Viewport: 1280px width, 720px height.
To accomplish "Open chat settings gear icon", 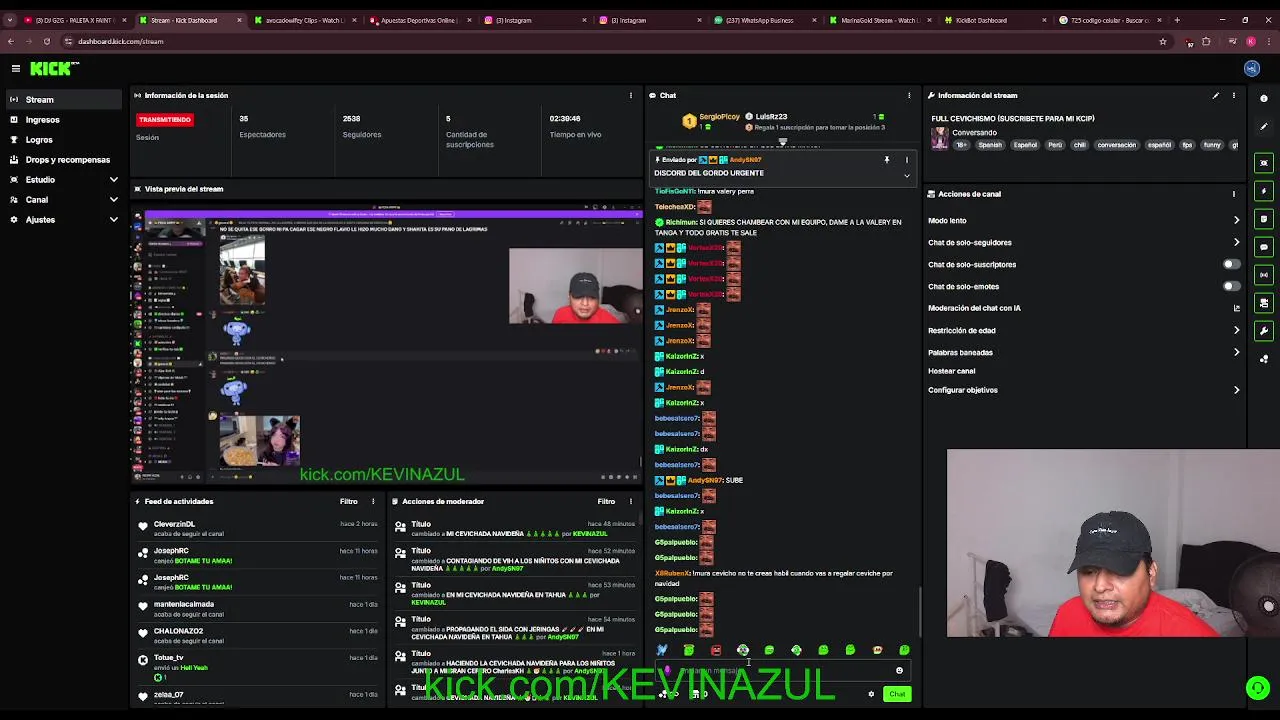I will pos(871,694).
